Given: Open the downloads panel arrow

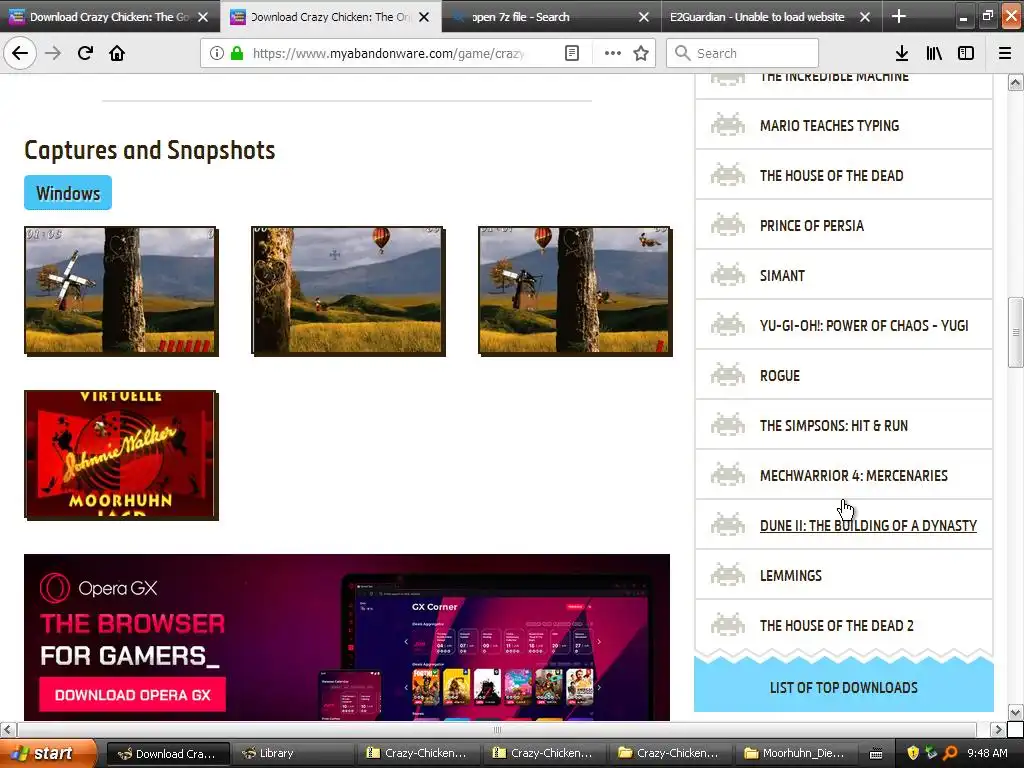Looking at the screenshot, I should point(902,53).
